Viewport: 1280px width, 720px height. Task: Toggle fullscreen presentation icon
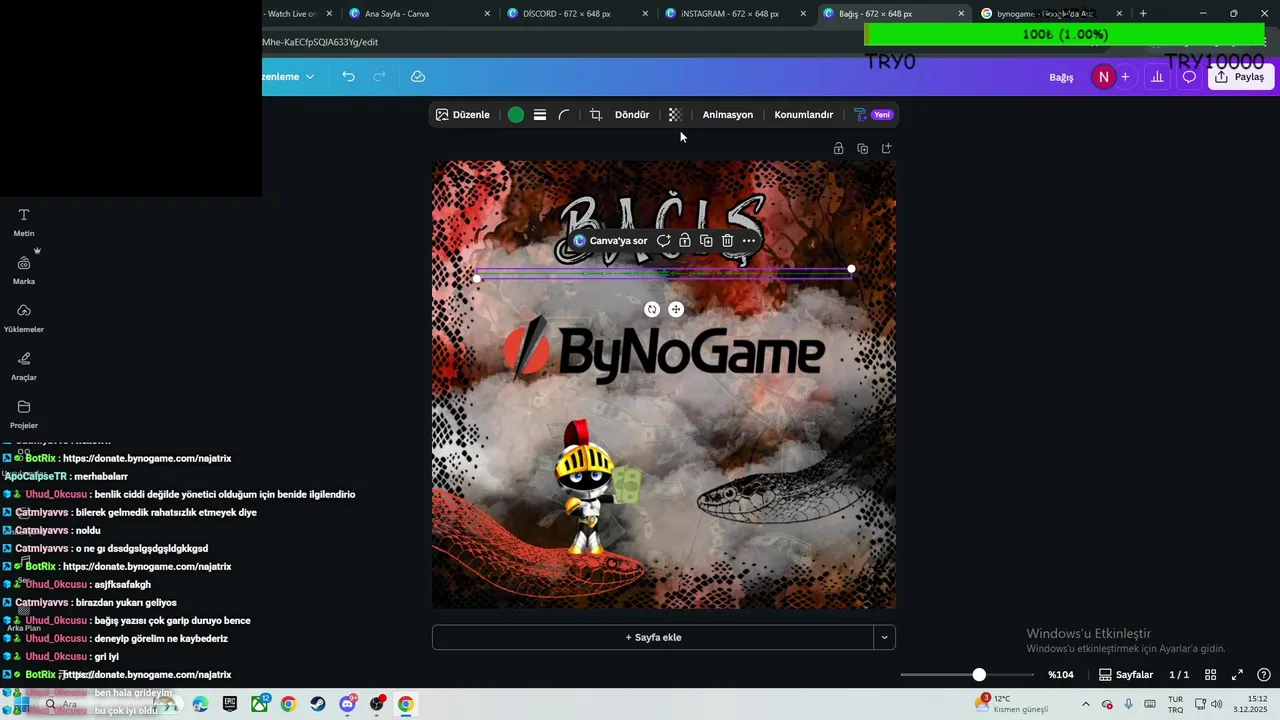tap(1237, 675)
